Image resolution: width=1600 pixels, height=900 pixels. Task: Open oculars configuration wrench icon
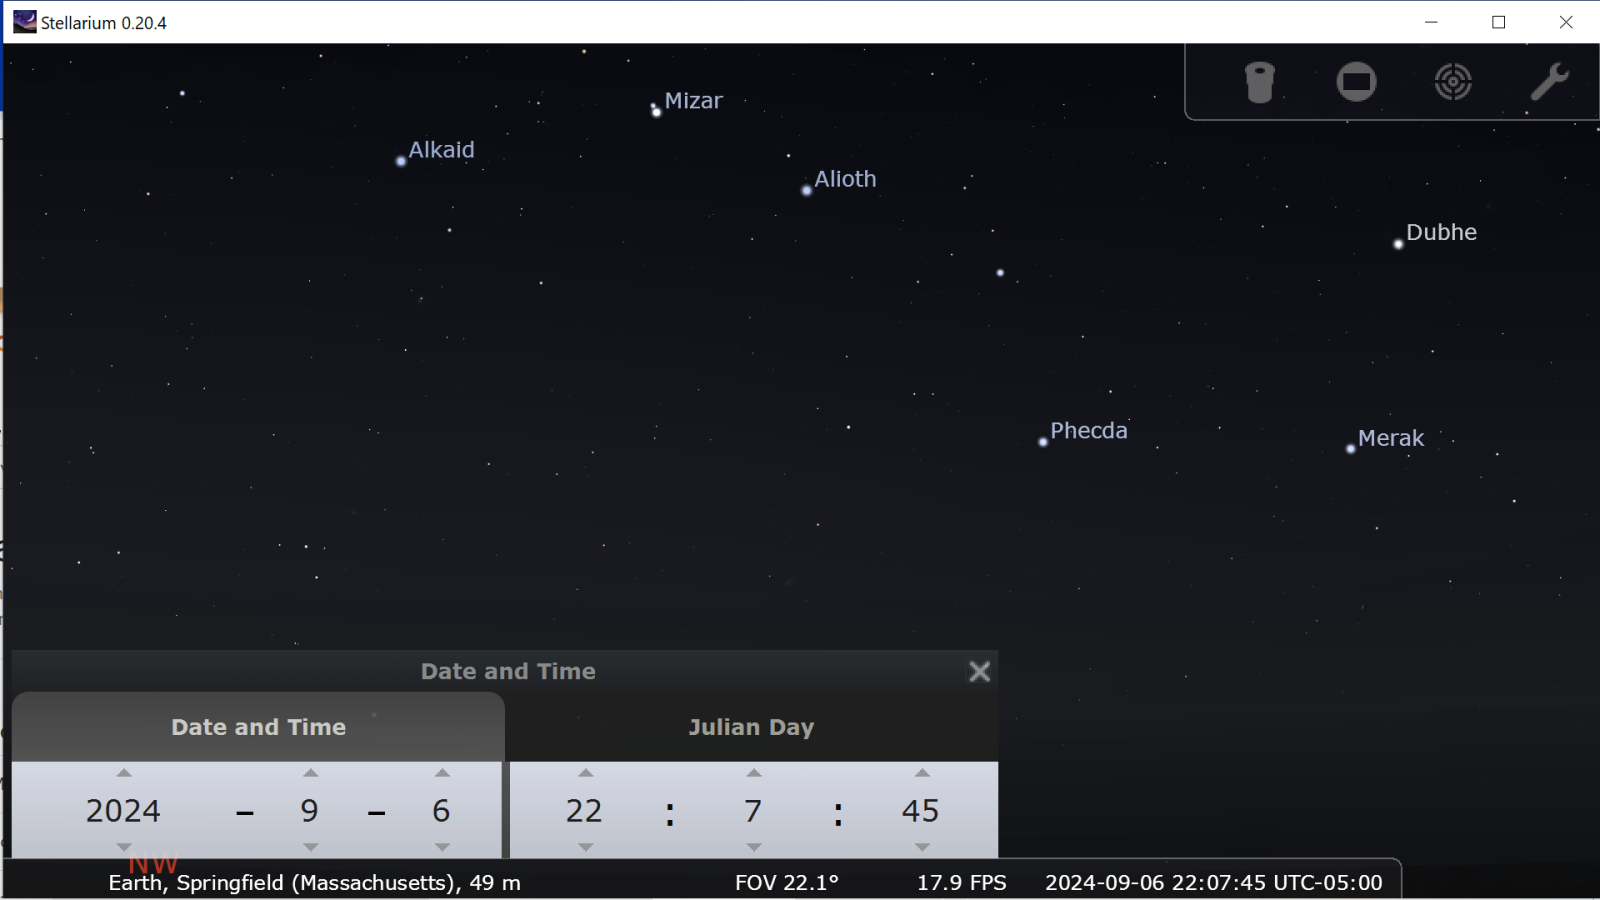[1549, 82]
